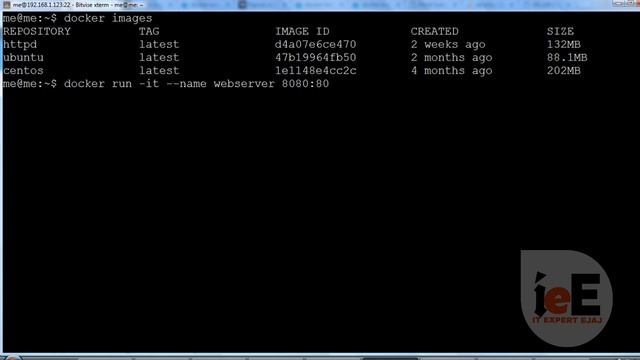
Task: Click the 'latest' tag in the centos row
Action: pos(159,71)
